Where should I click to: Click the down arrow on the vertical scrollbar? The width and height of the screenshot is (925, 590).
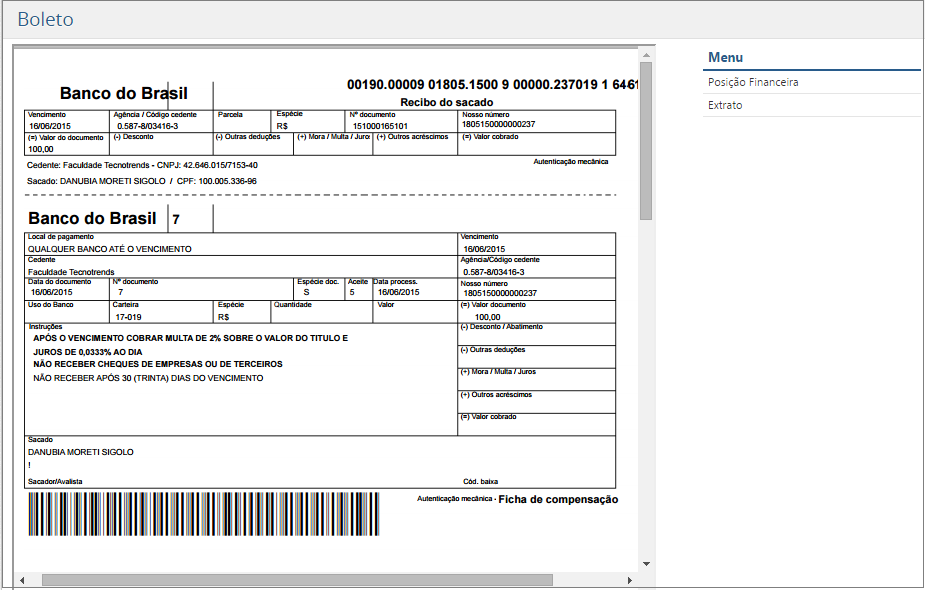(648, 561)
